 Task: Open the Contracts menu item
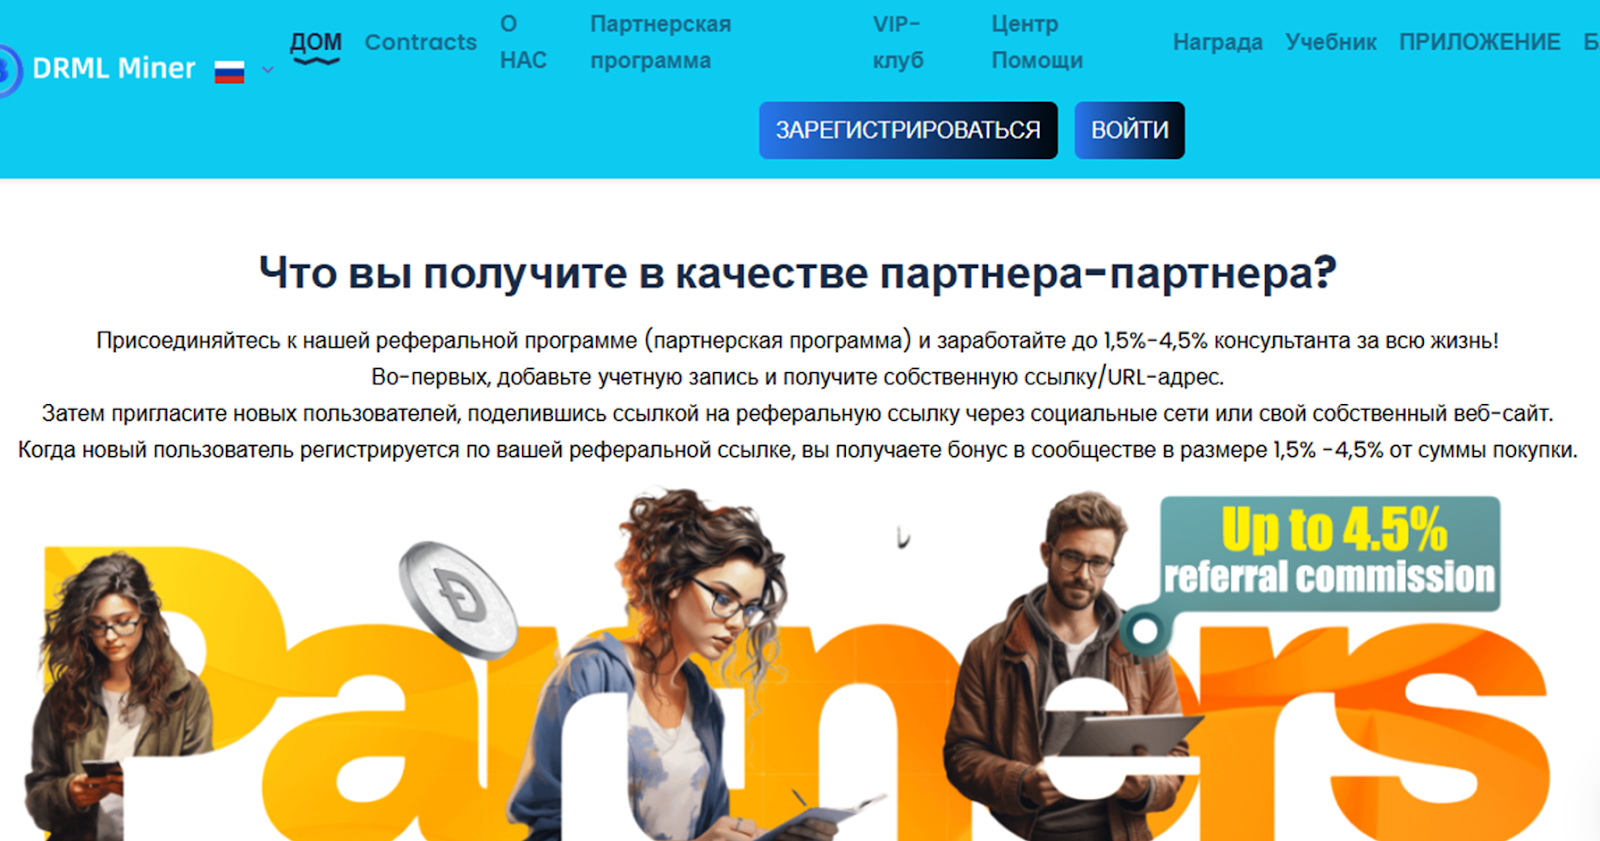tap(421, 42)
